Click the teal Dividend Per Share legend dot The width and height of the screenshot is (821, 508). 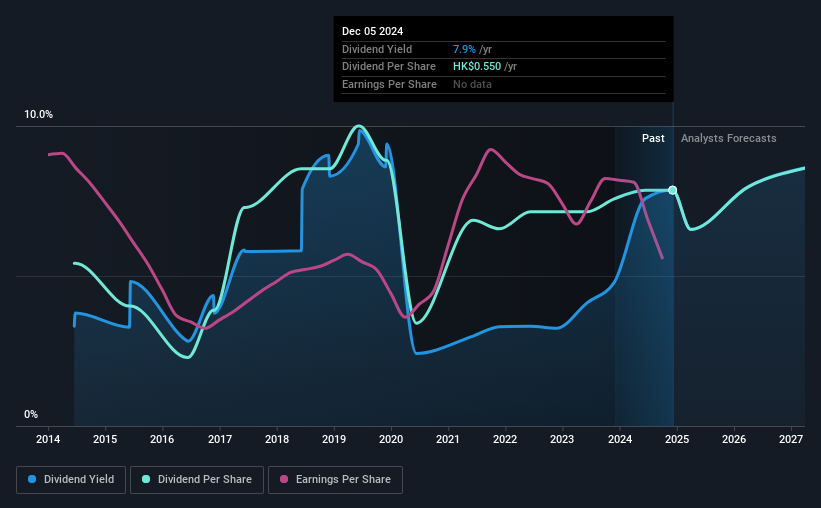click(146, 479)
